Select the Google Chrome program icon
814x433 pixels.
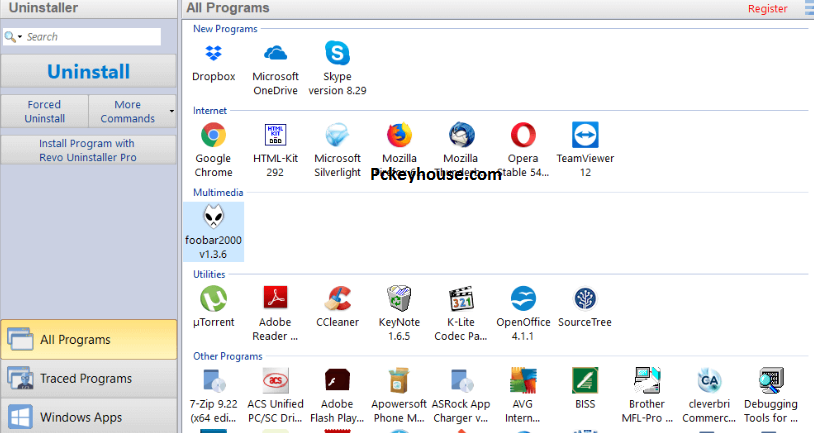[213, 136]
